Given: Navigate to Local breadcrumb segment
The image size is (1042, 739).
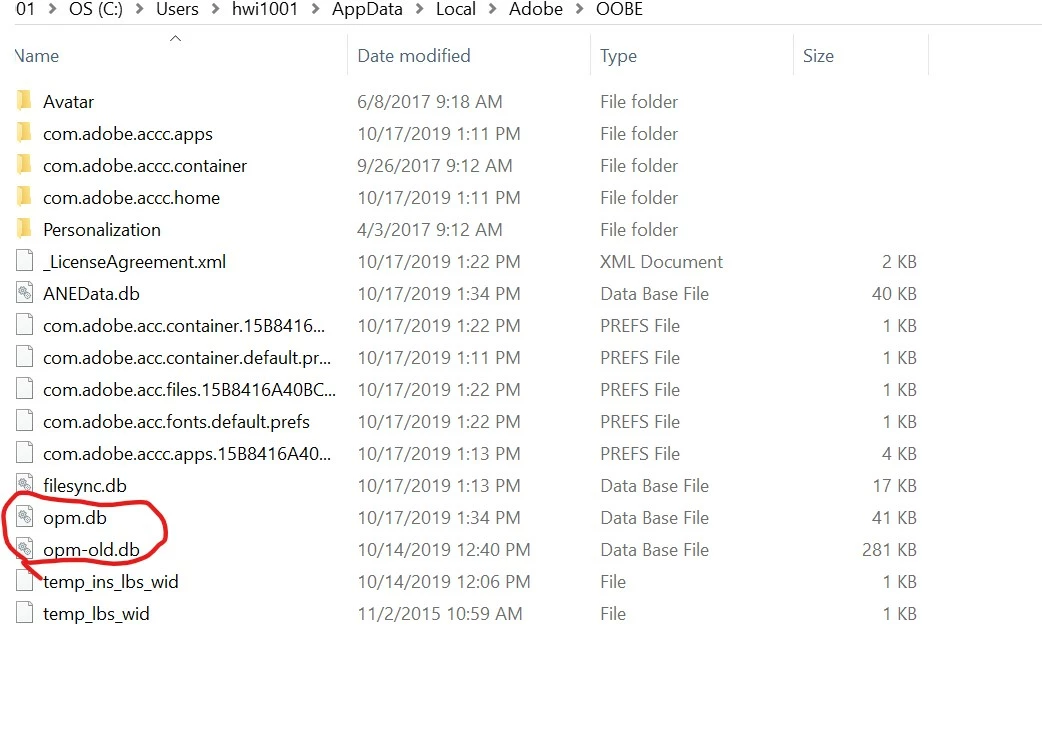Looking at the screenshot, I should pos(455,9).
